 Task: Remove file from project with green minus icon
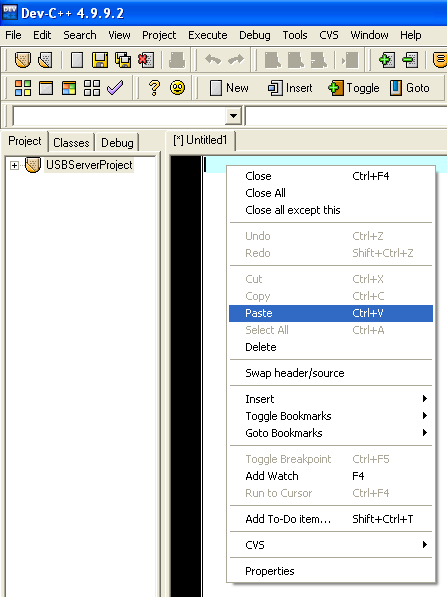tap(410, 60)
